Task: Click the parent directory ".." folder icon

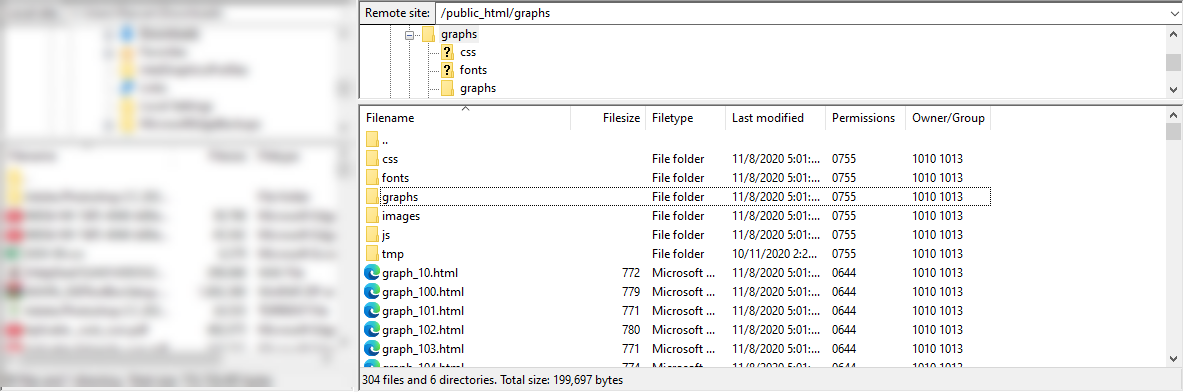Action: [372, 140]
